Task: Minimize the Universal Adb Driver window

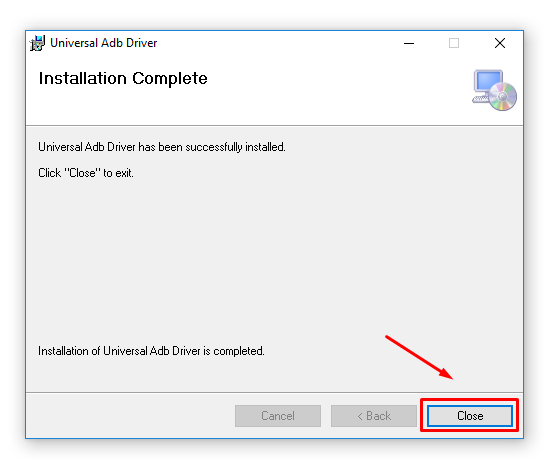Action: click(x=409, y=43)
